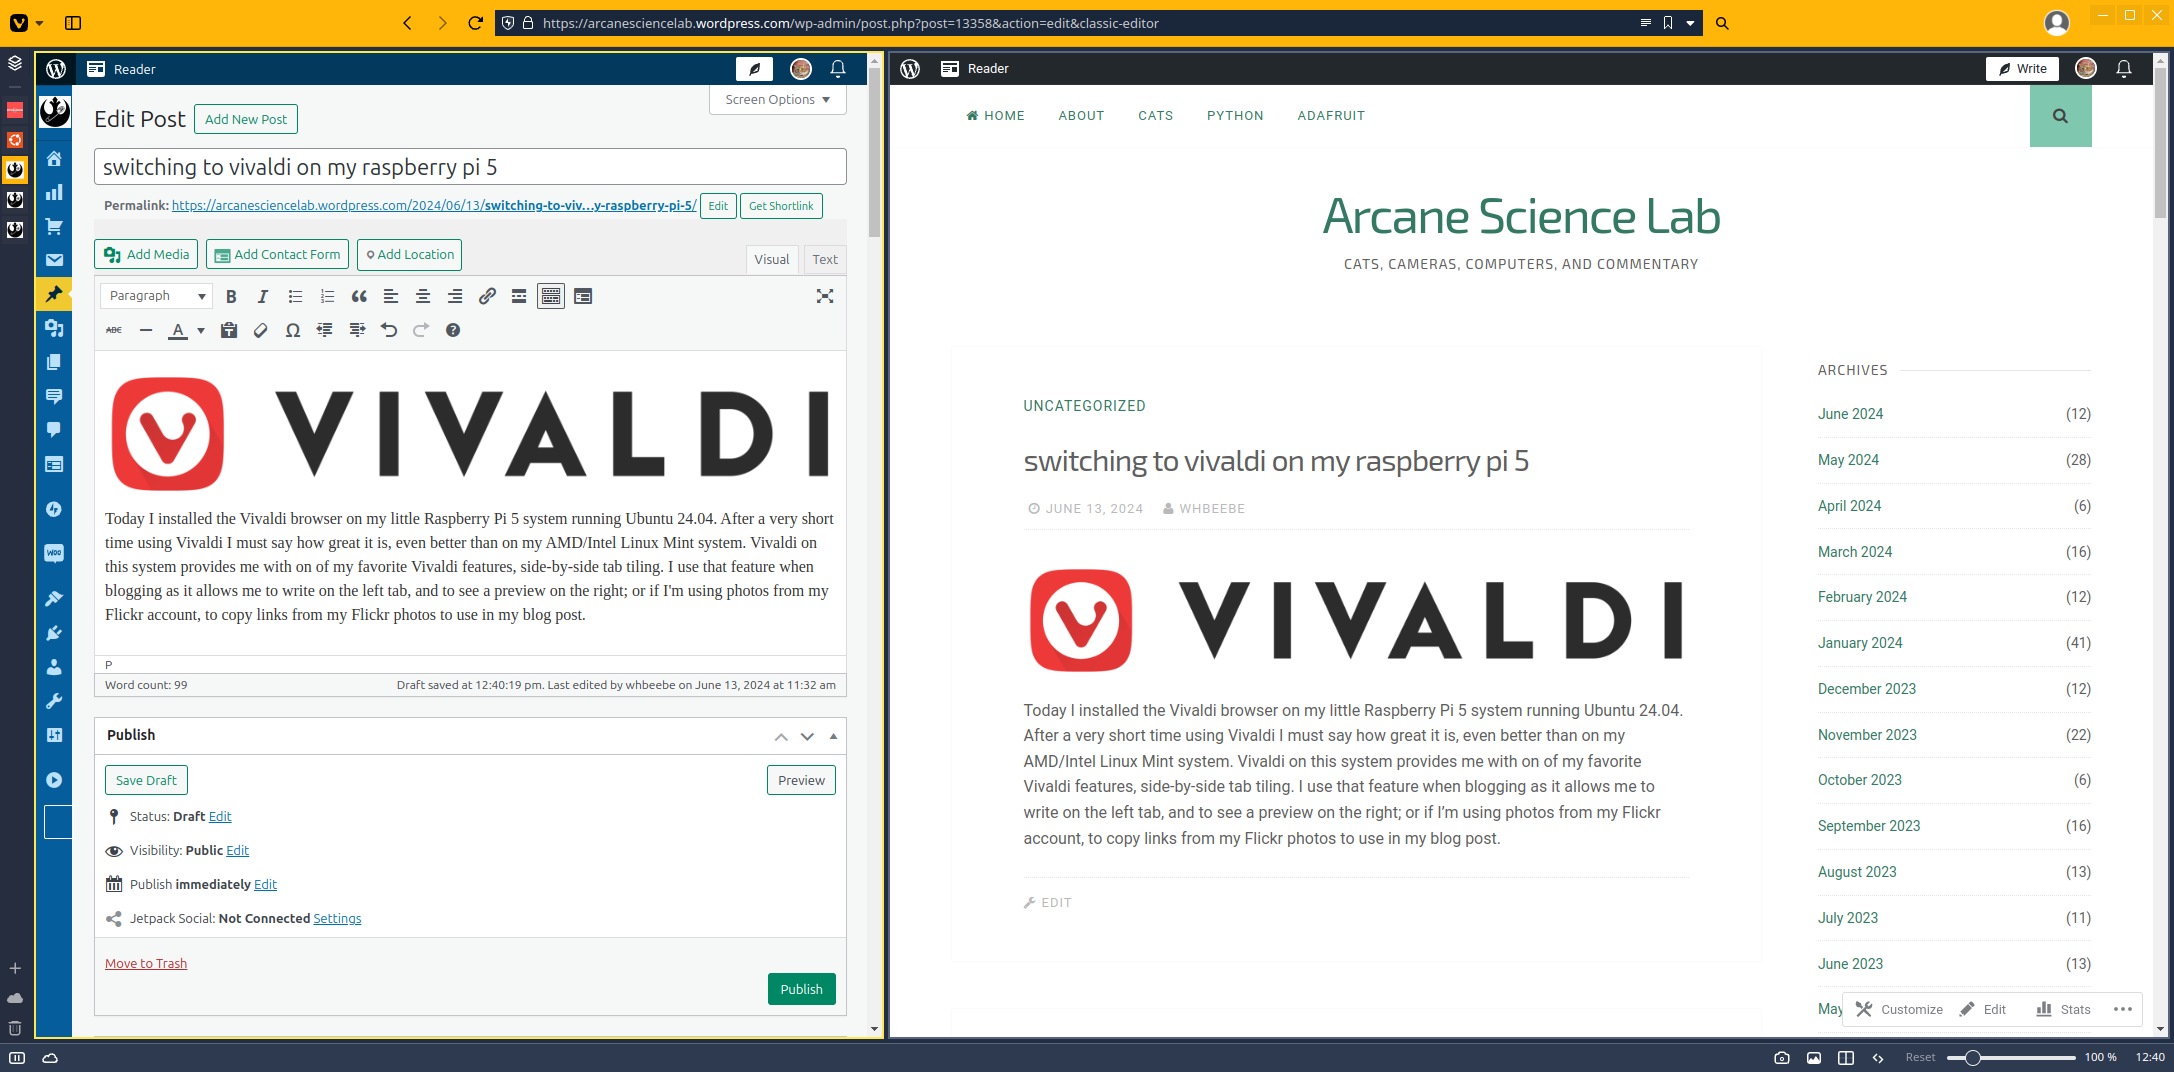Open the text color dropdown arrow
Image resolution: width=2174 pixels, height=1072 pixels.
(x=201, y=330)
